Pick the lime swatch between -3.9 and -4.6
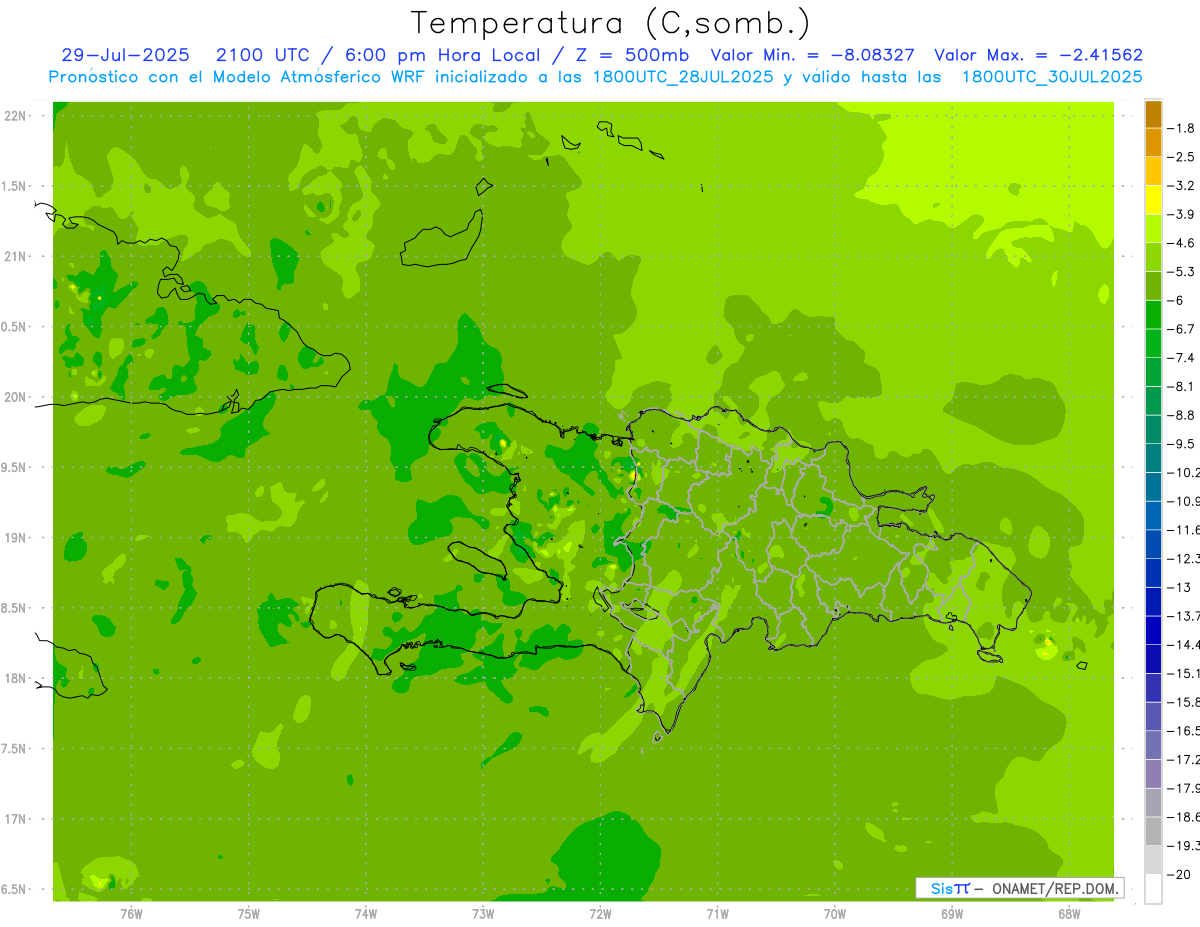The width and height of the screenshot is (1200, 927). pyautogui.click(x=1153, y=229)
